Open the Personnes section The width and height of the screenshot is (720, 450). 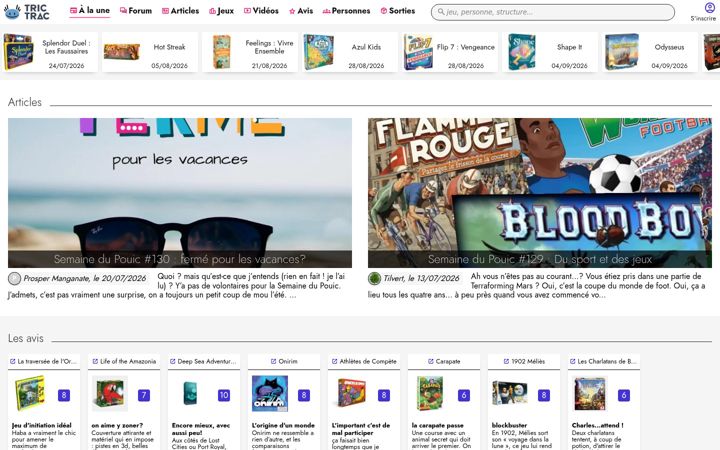pos(346,11)
